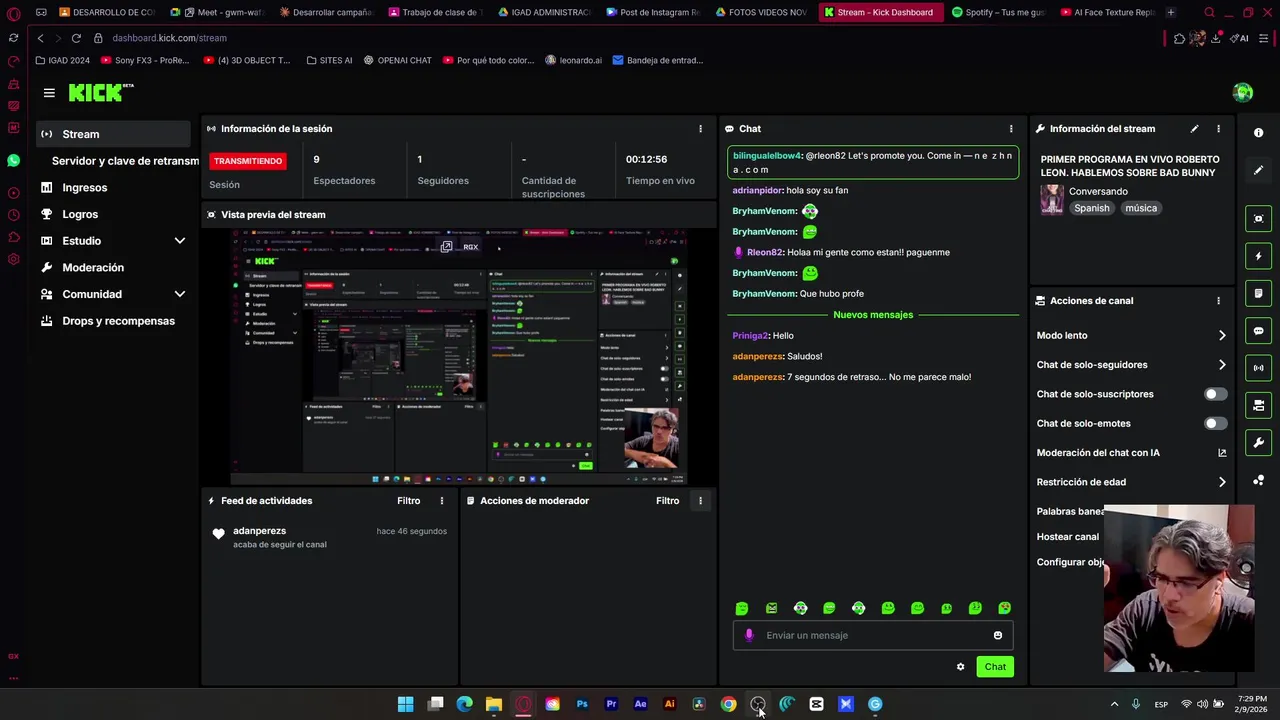Click the lightning bolt icon in right sidebar
1280x720 pixels.
pyautogui.click(x=1258, y=256)
